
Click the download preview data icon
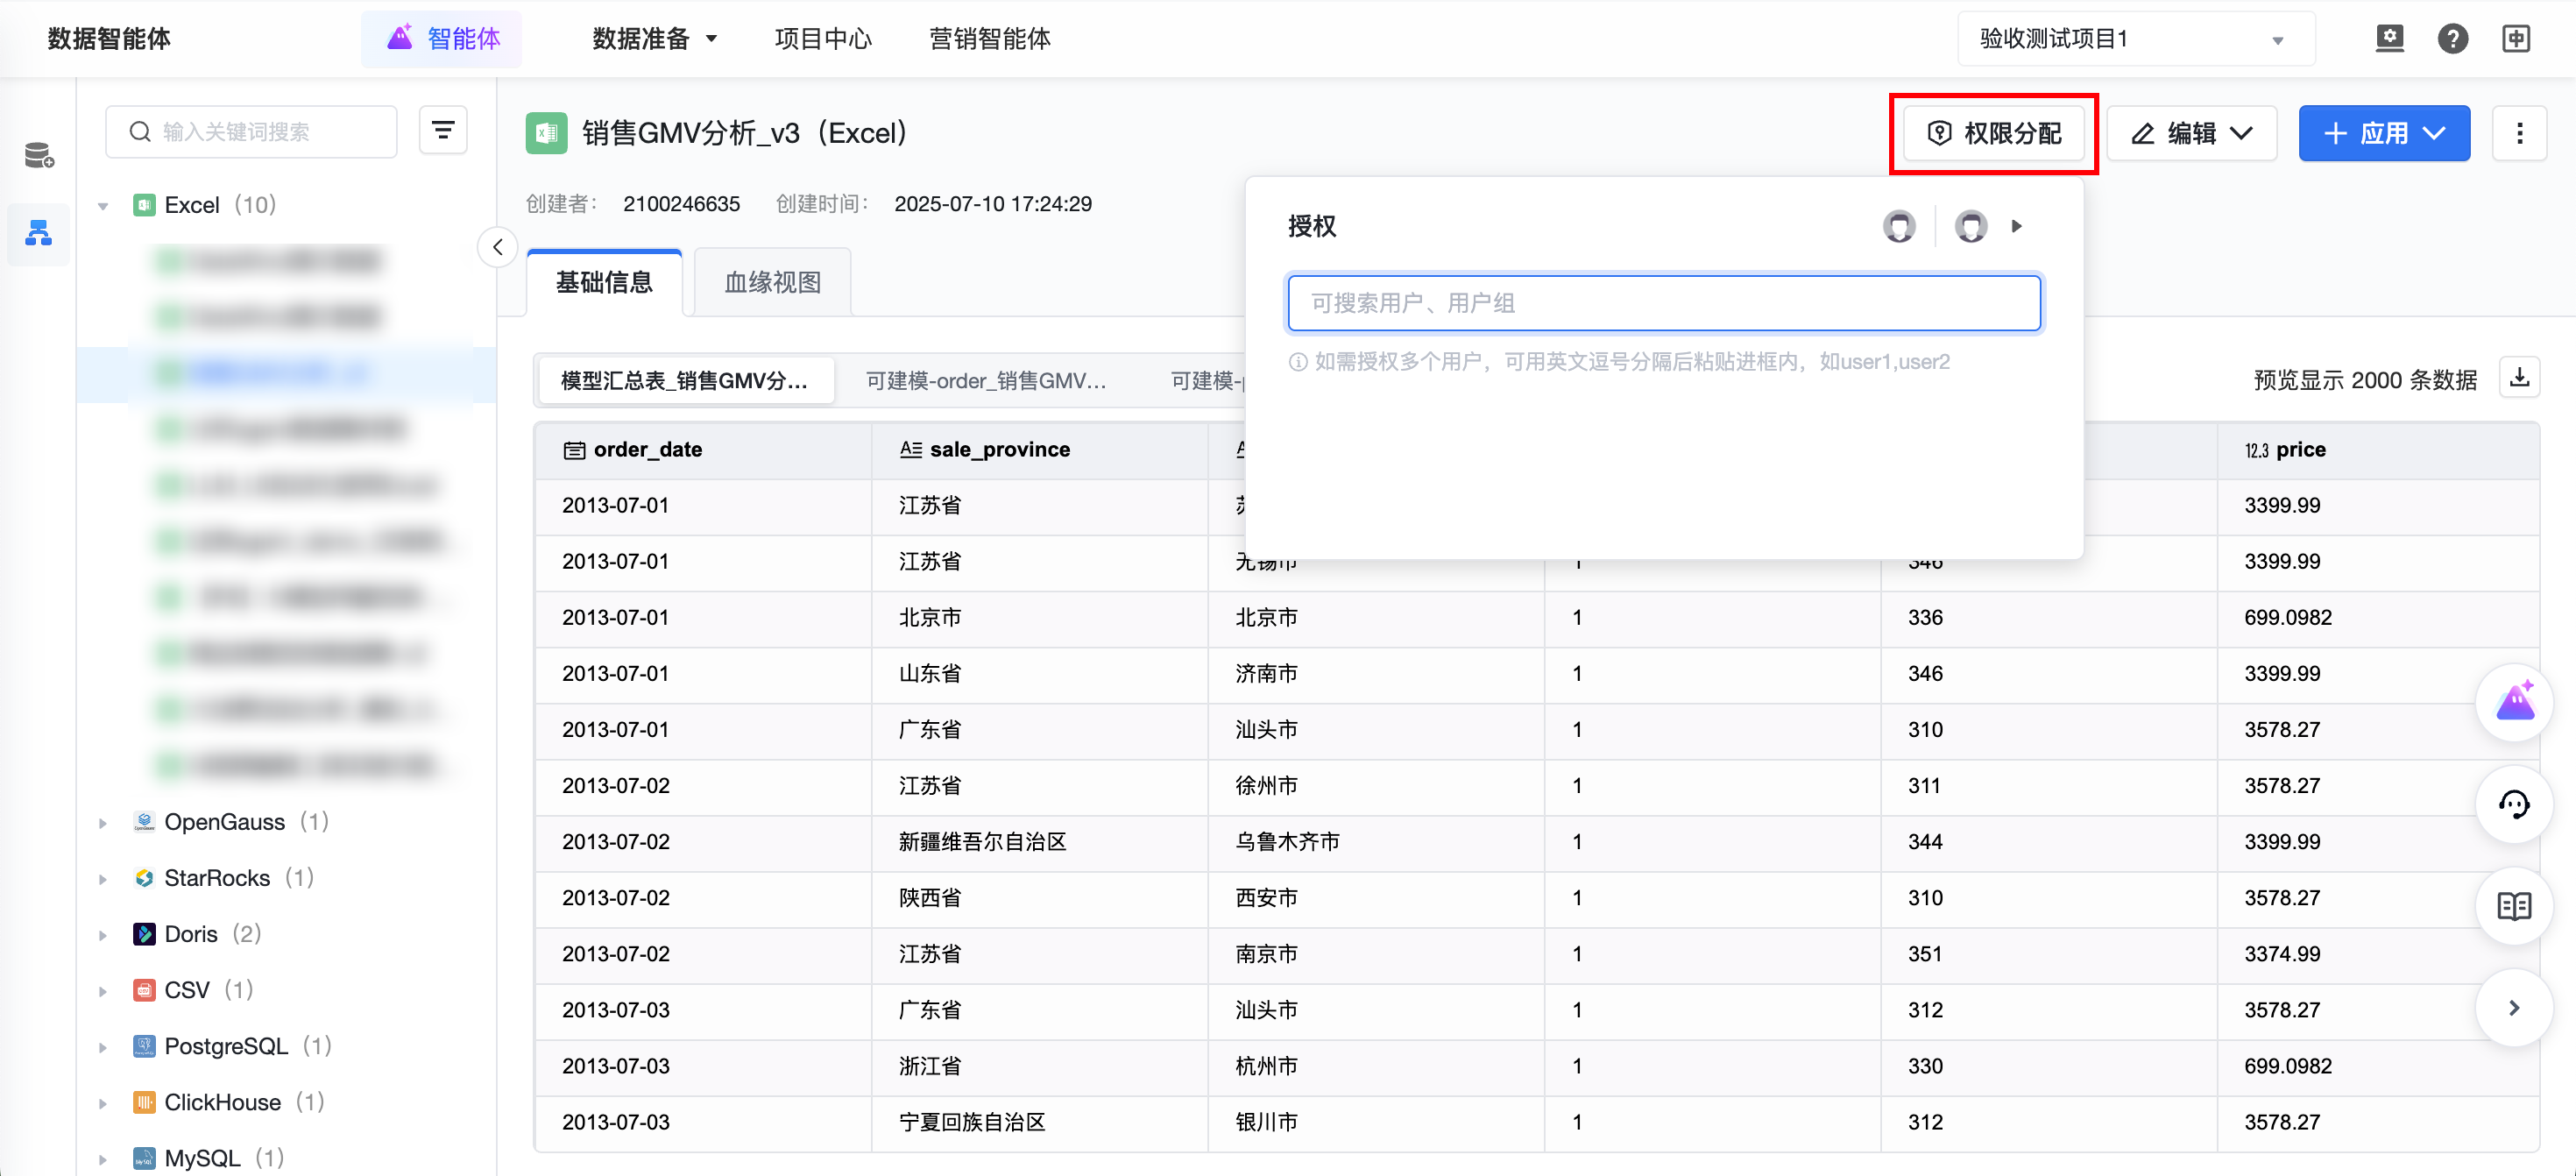pos(2519,378)
